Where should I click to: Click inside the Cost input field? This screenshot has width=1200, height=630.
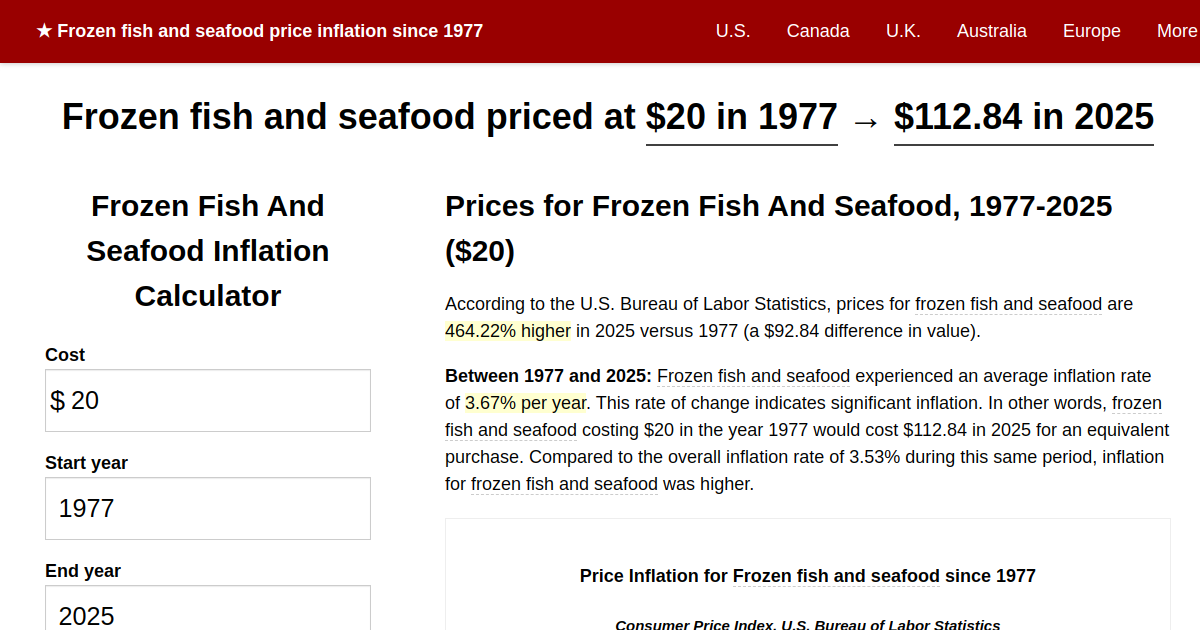[x=207, y=400]
